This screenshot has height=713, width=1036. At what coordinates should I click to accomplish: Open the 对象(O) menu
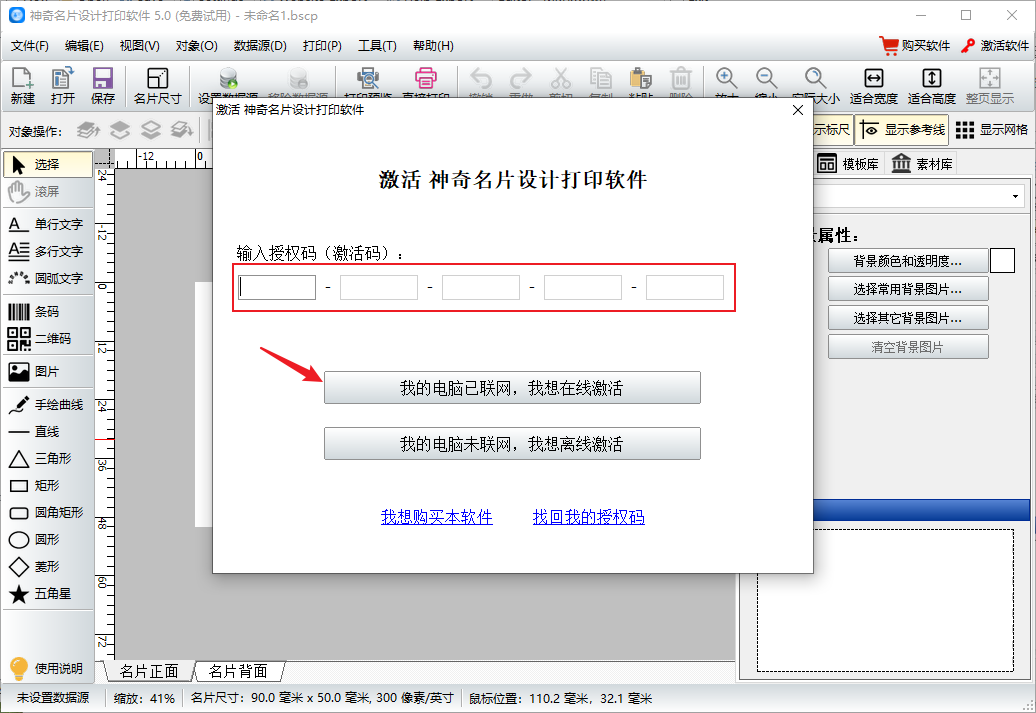196,46
